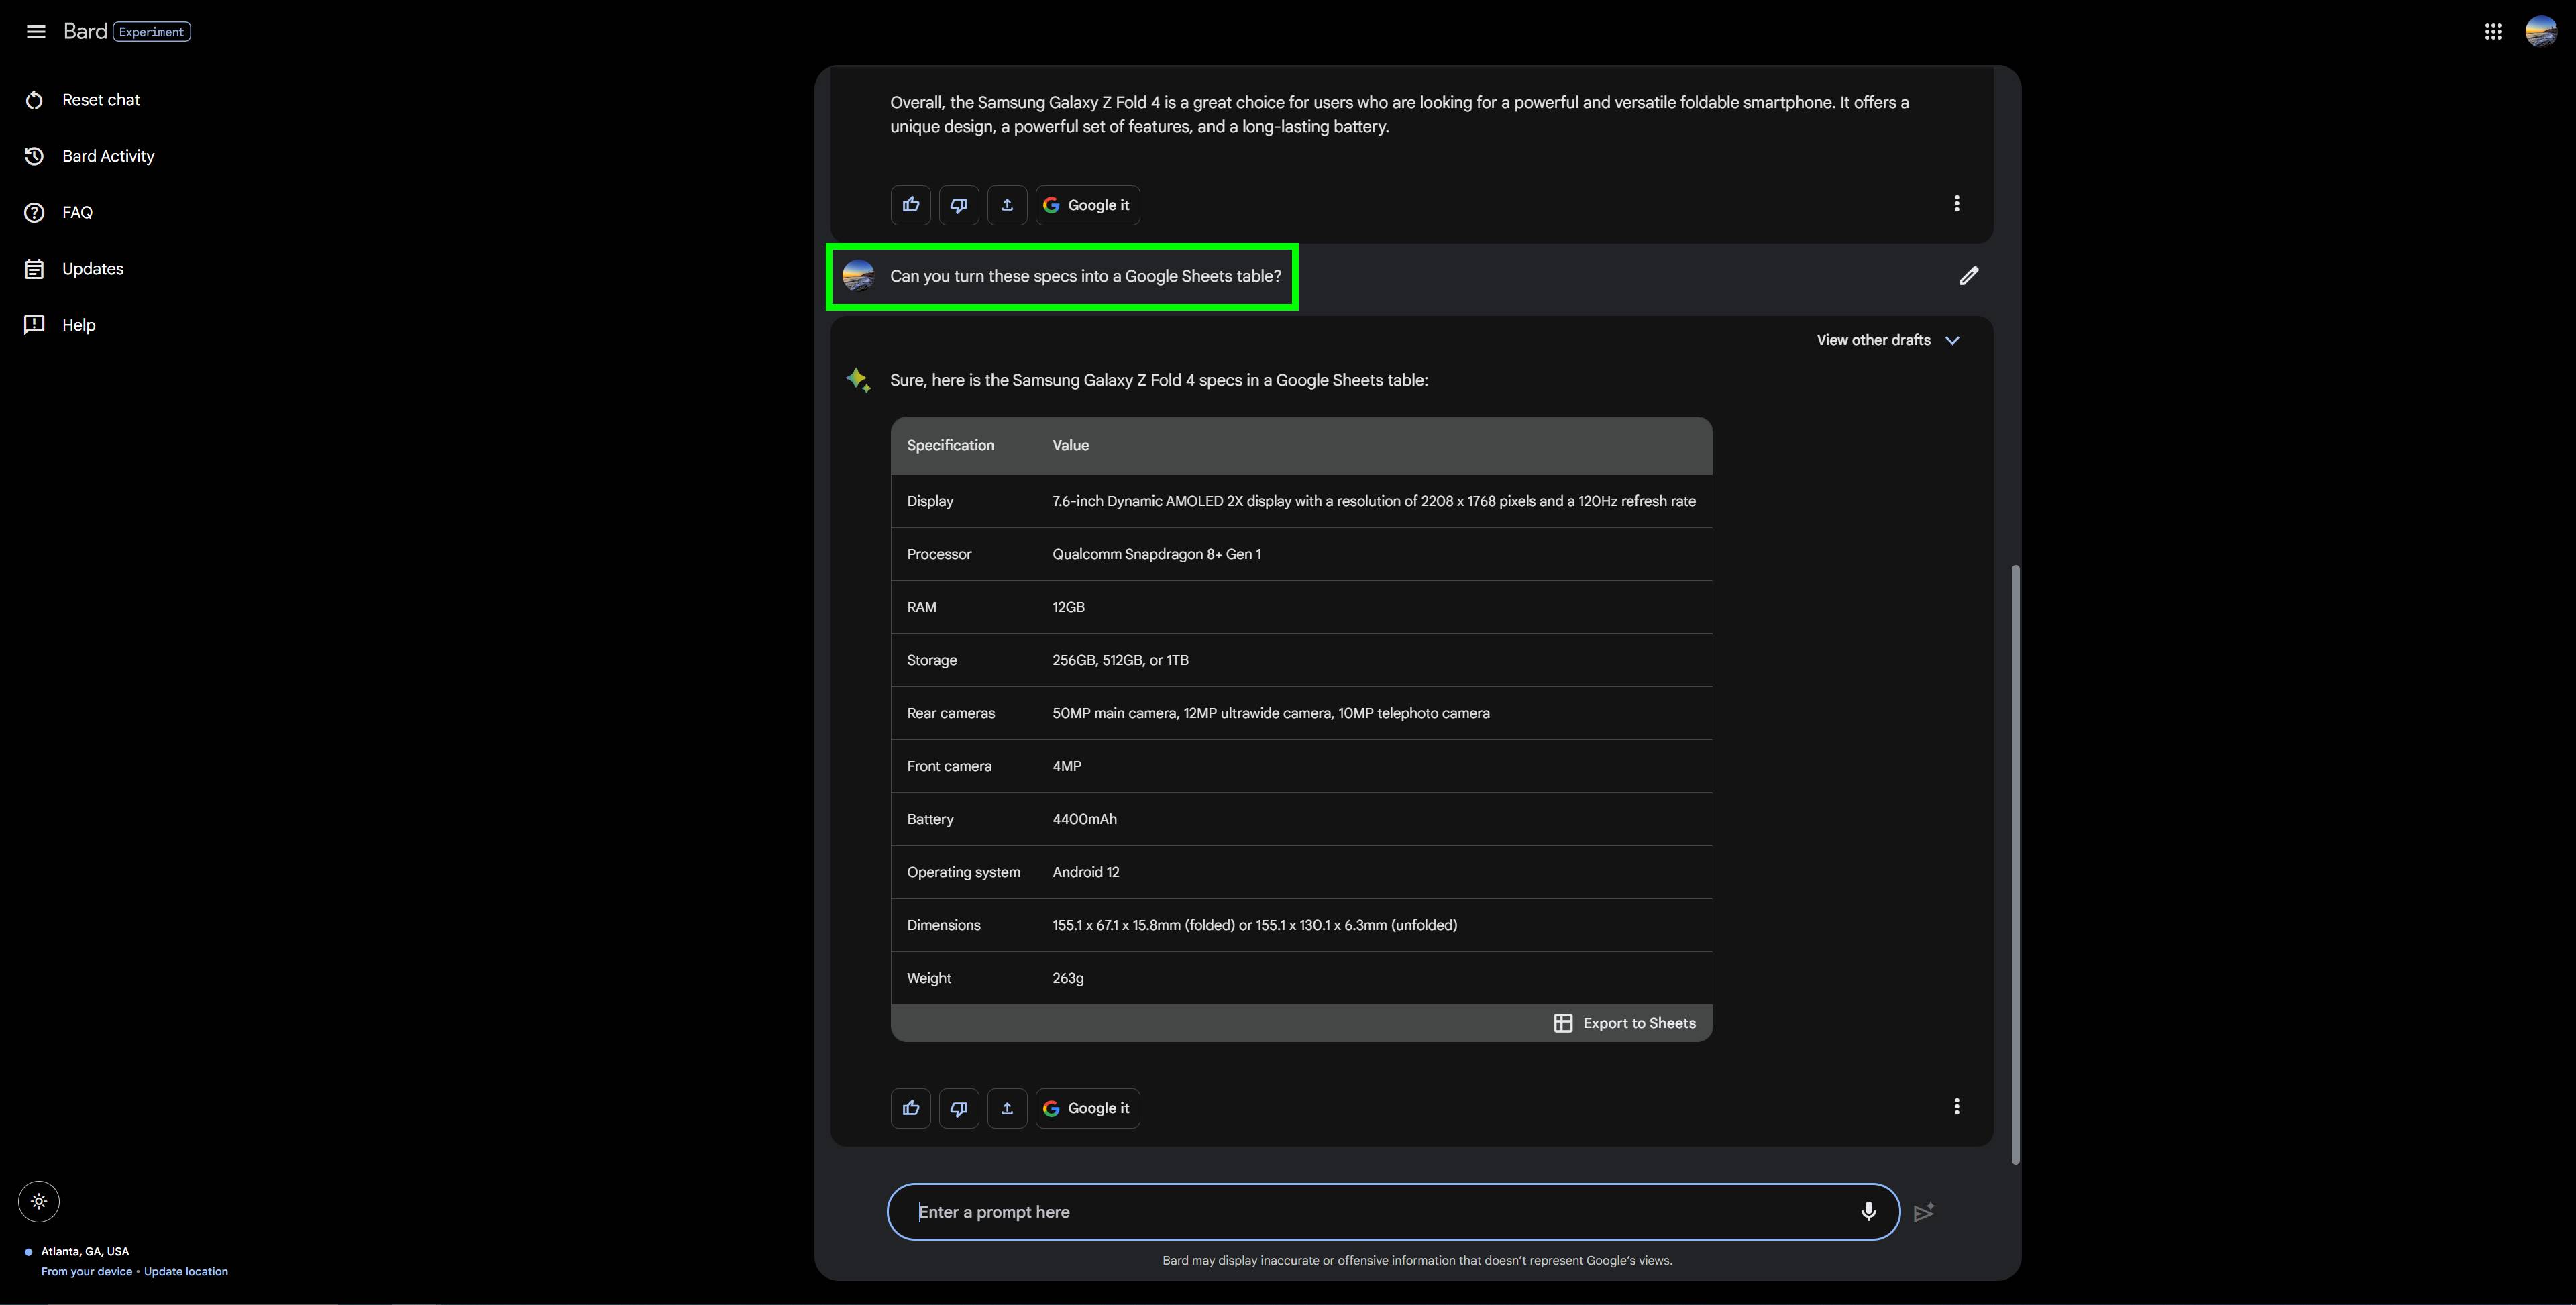Image resolution: width=2576 pixels, height=1305 pixels.
Task: Open more options for the summary response
Action: [x=1957, y=204]
